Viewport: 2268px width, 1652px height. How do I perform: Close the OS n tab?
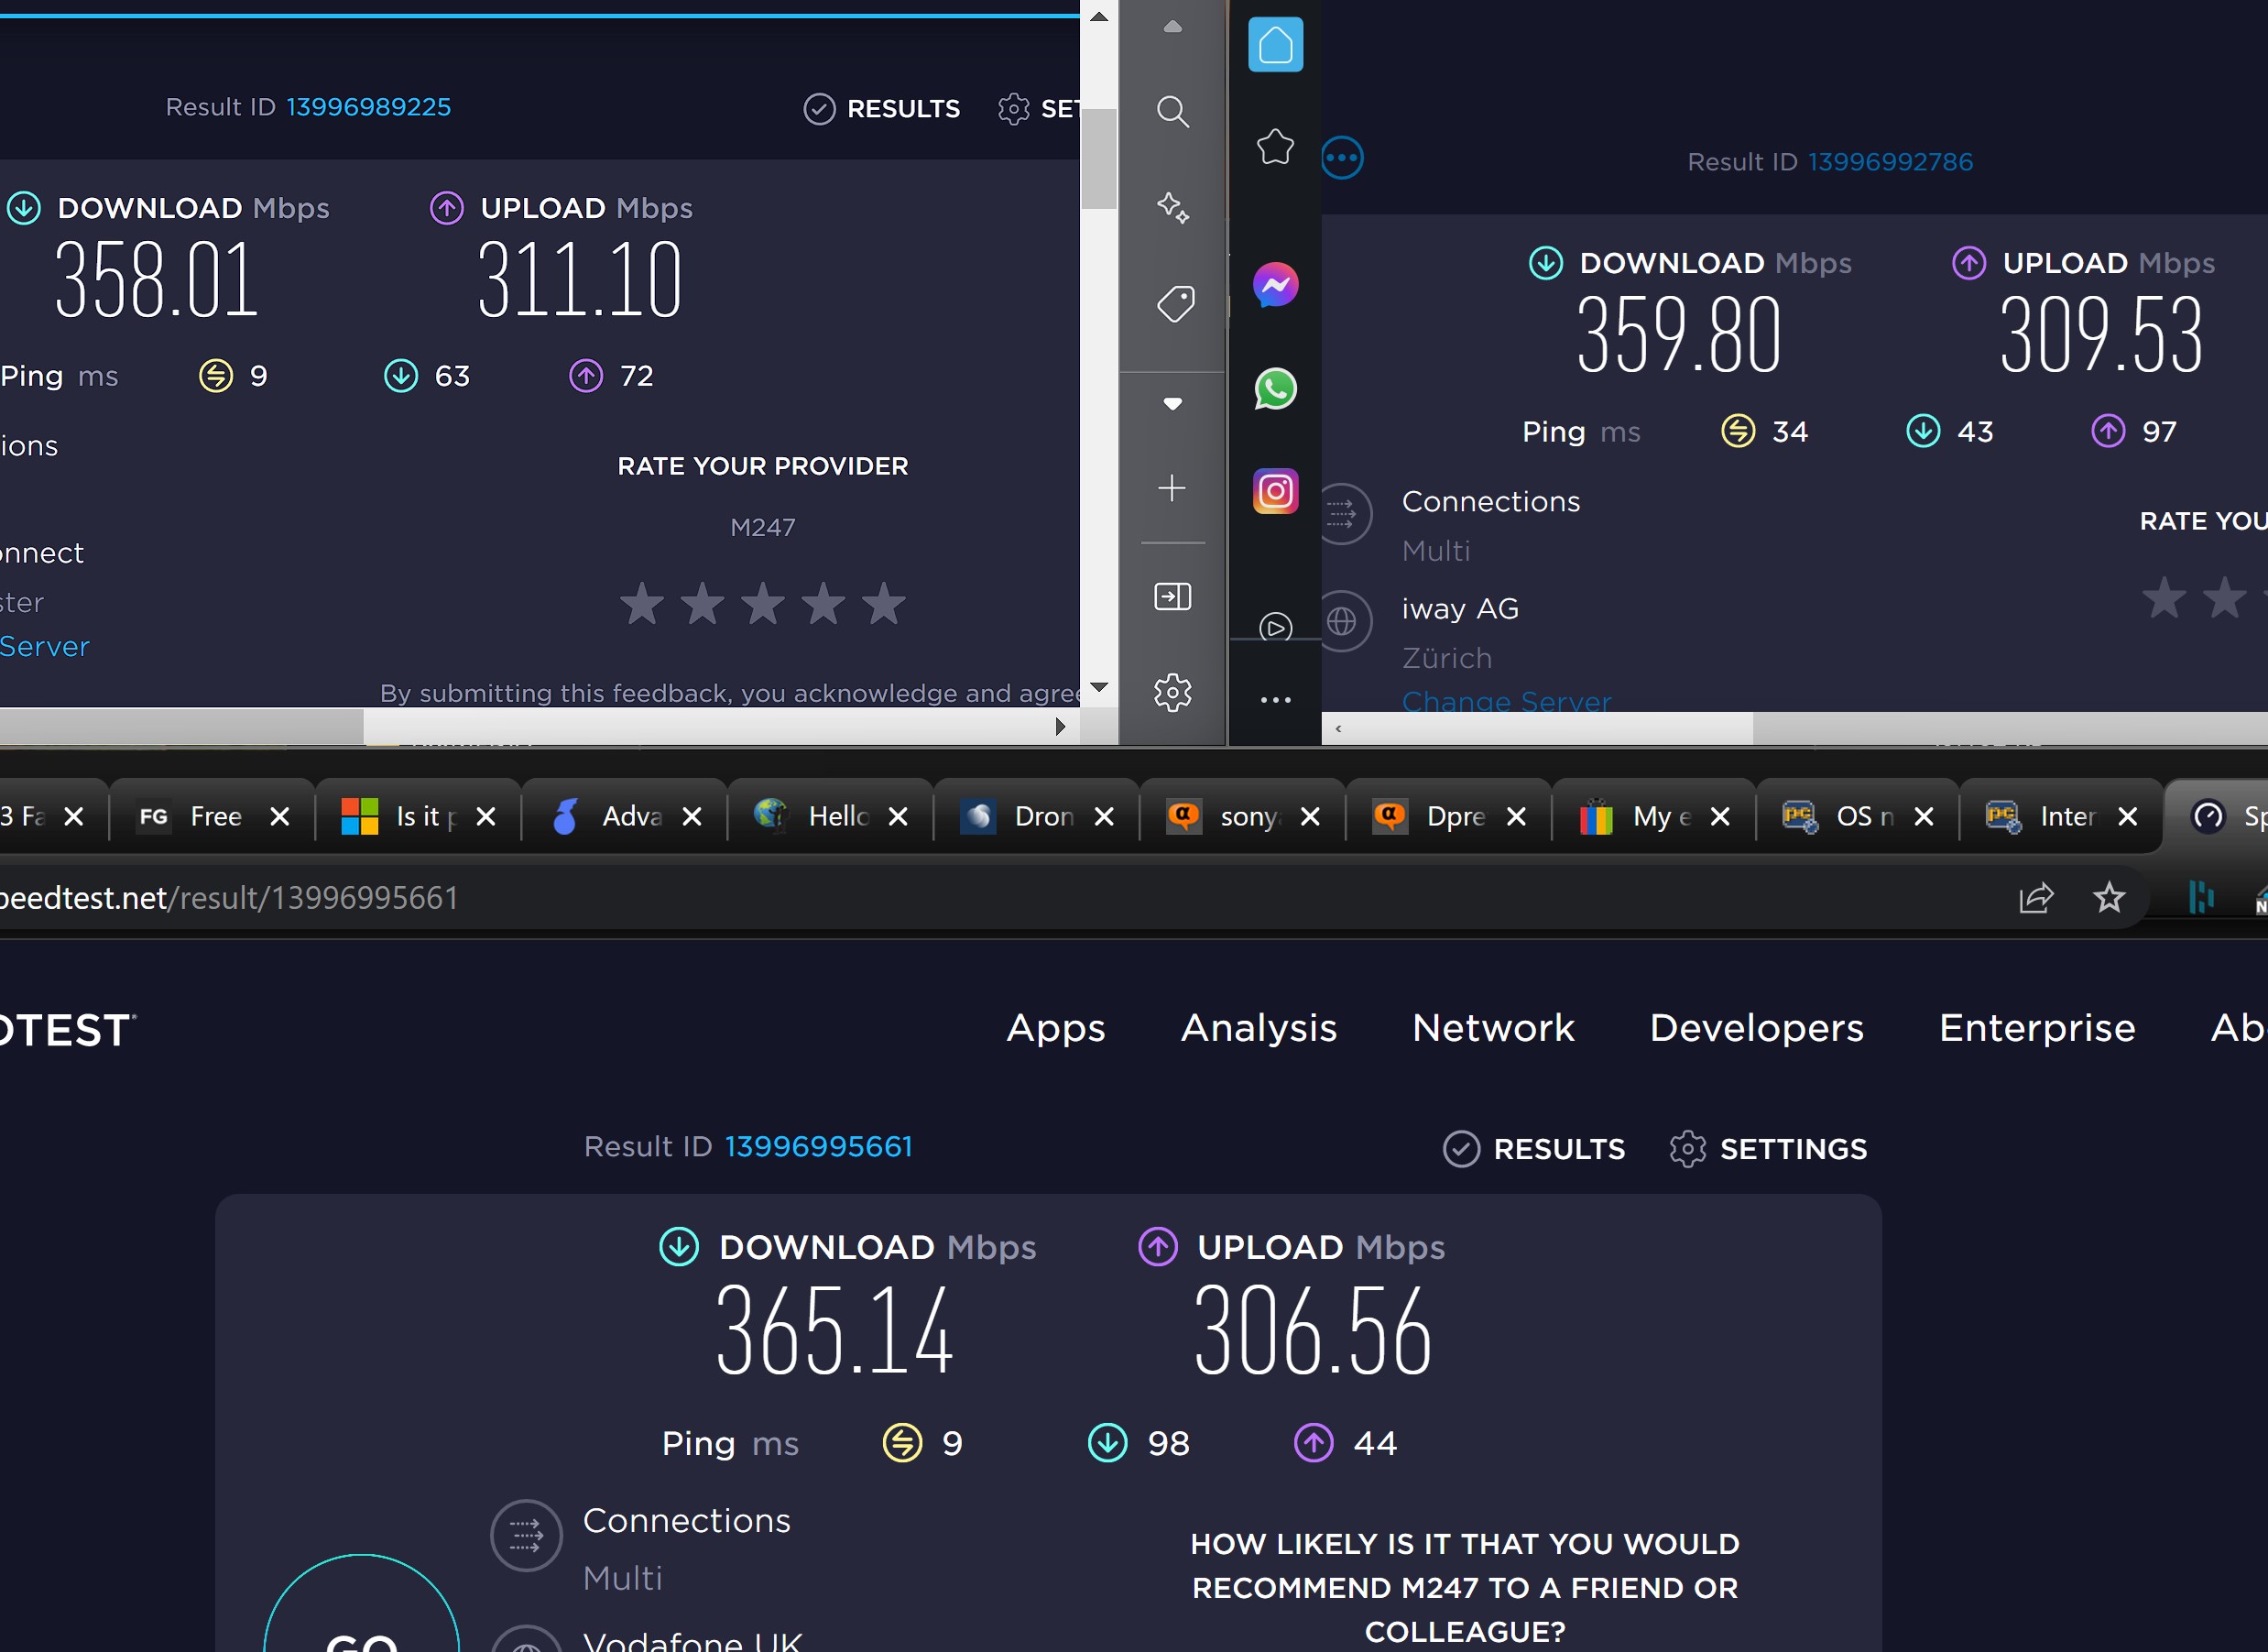pos(1923,817)
